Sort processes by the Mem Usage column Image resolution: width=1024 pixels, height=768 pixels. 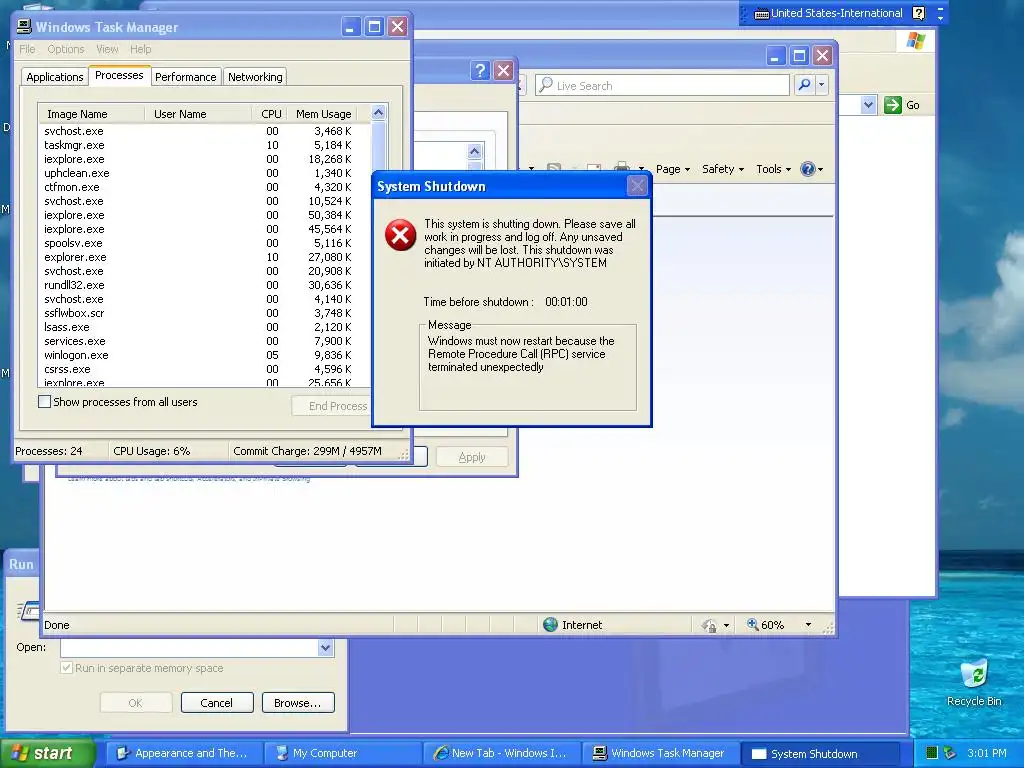(323, 114)
